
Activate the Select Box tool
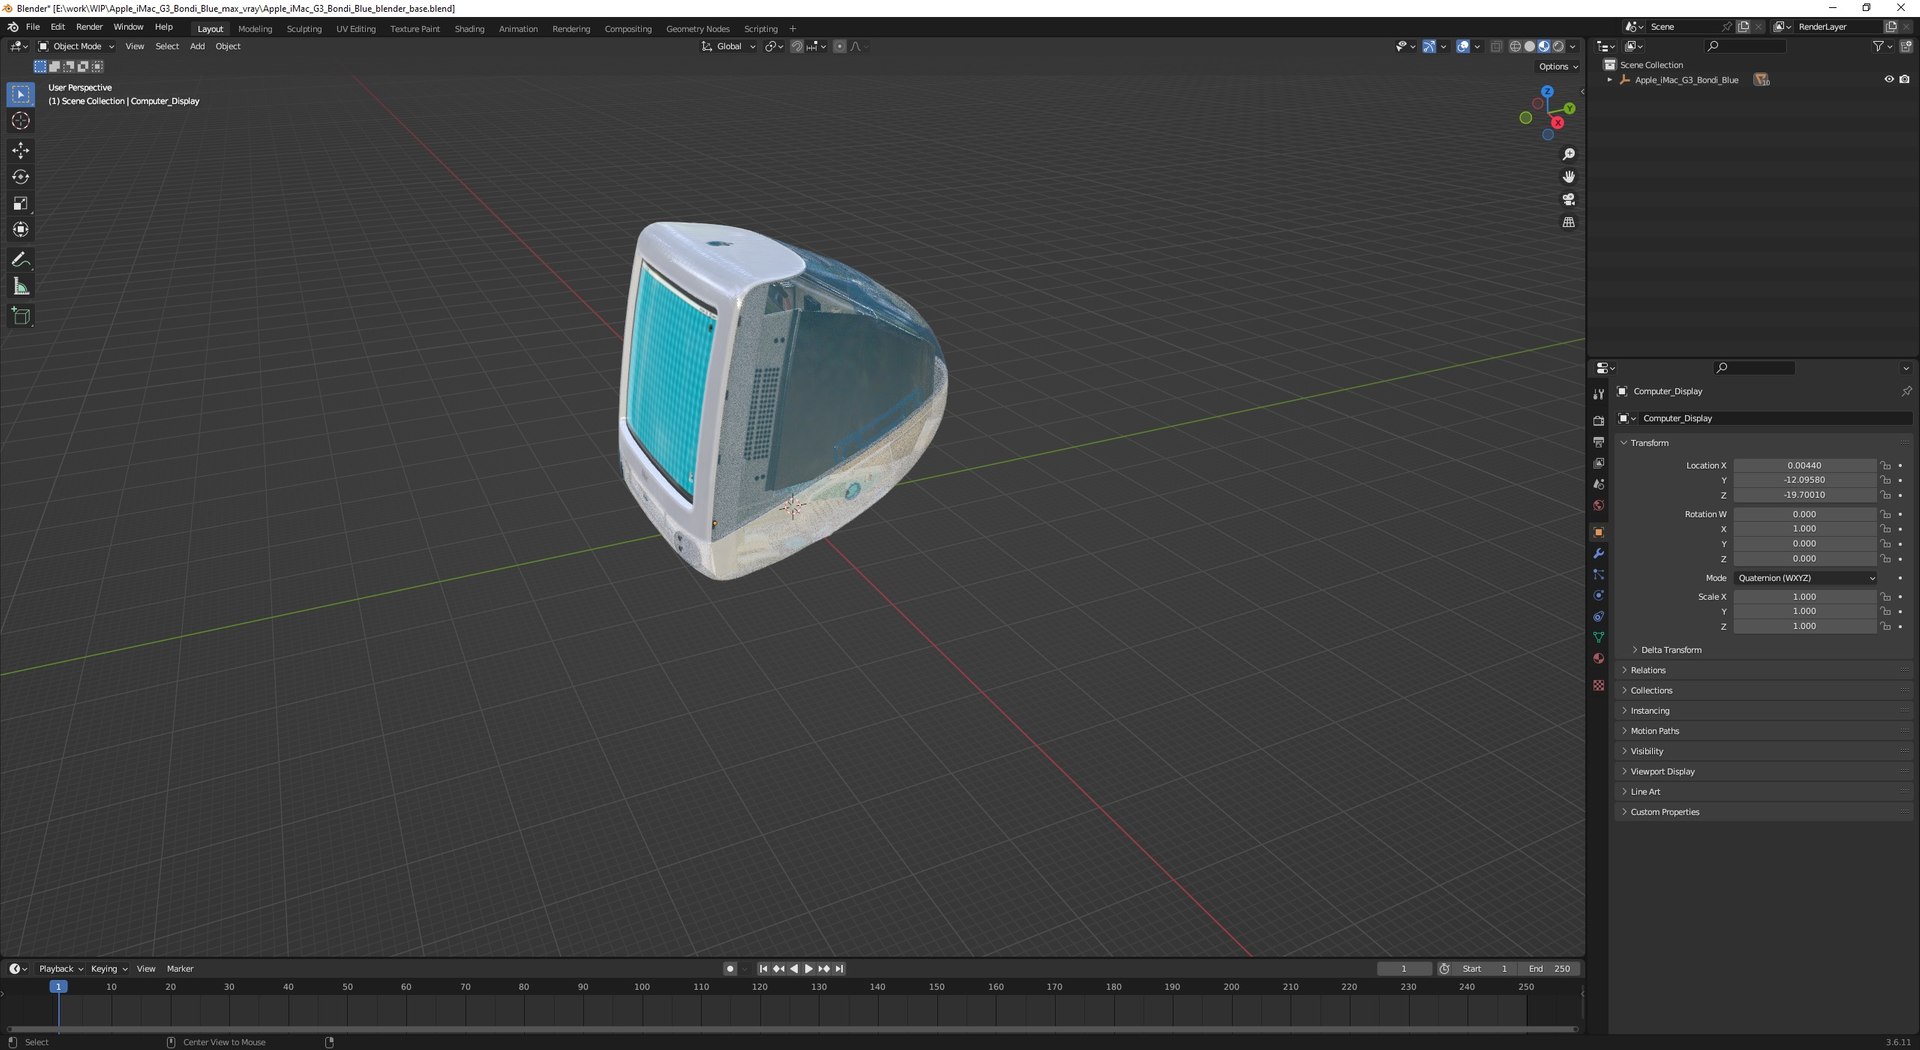tap(21, 94)
